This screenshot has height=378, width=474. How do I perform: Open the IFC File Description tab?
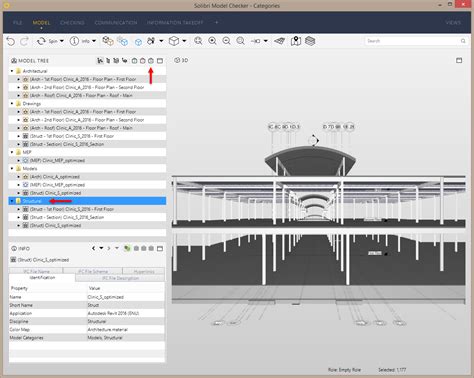click(x=120, y=278)
